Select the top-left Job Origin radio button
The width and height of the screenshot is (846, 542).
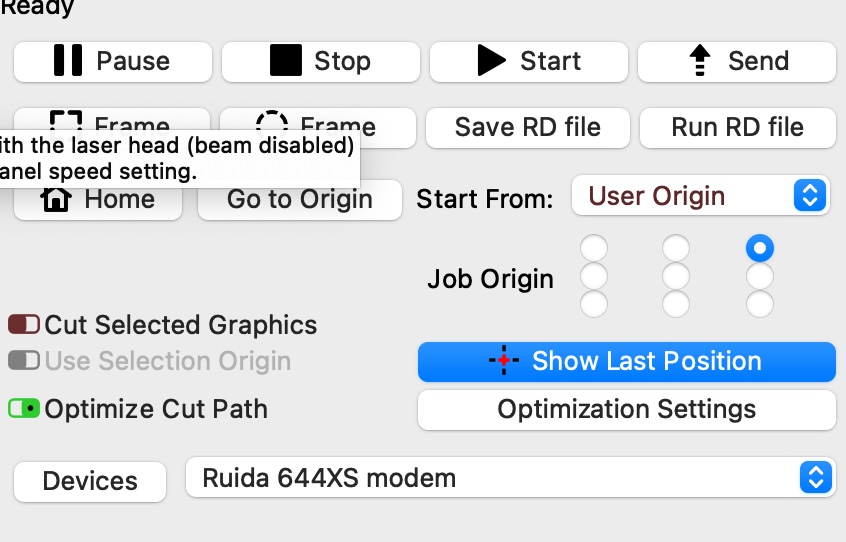coord(594,248)
